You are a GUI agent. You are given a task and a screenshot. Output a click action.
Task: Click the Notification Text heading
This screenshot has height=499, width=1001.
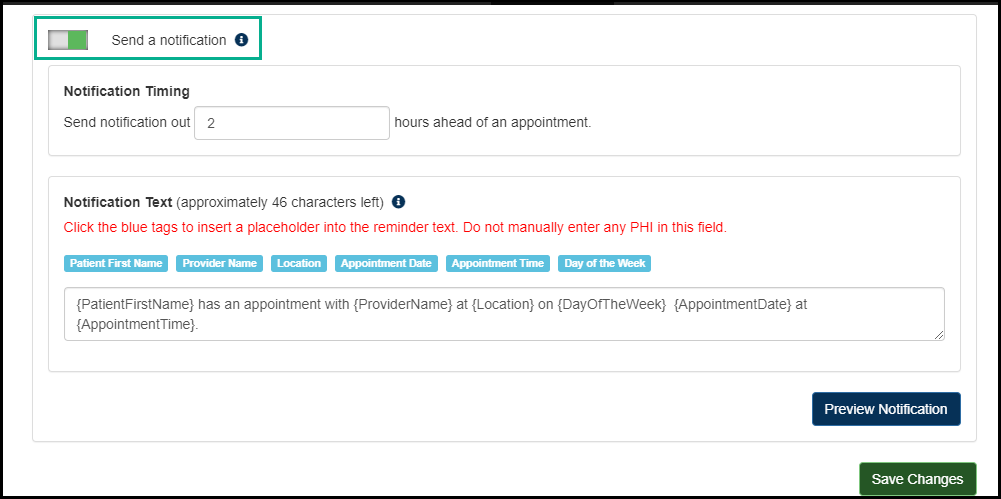tap(118, 201)
